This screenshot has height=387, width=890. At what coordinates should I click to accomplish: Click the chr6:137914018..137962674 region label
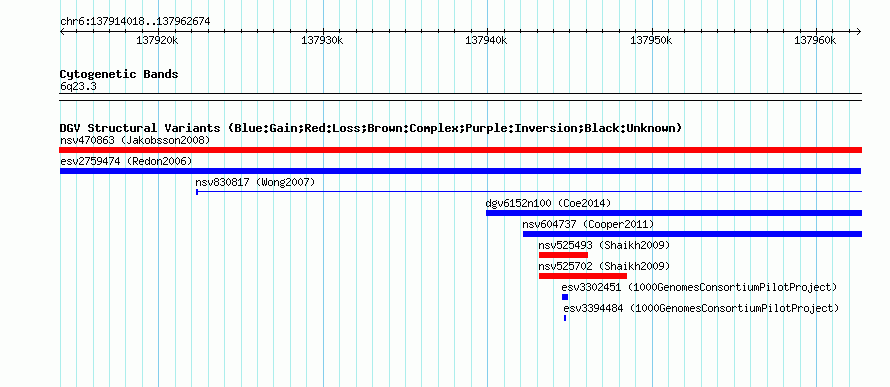135,22
